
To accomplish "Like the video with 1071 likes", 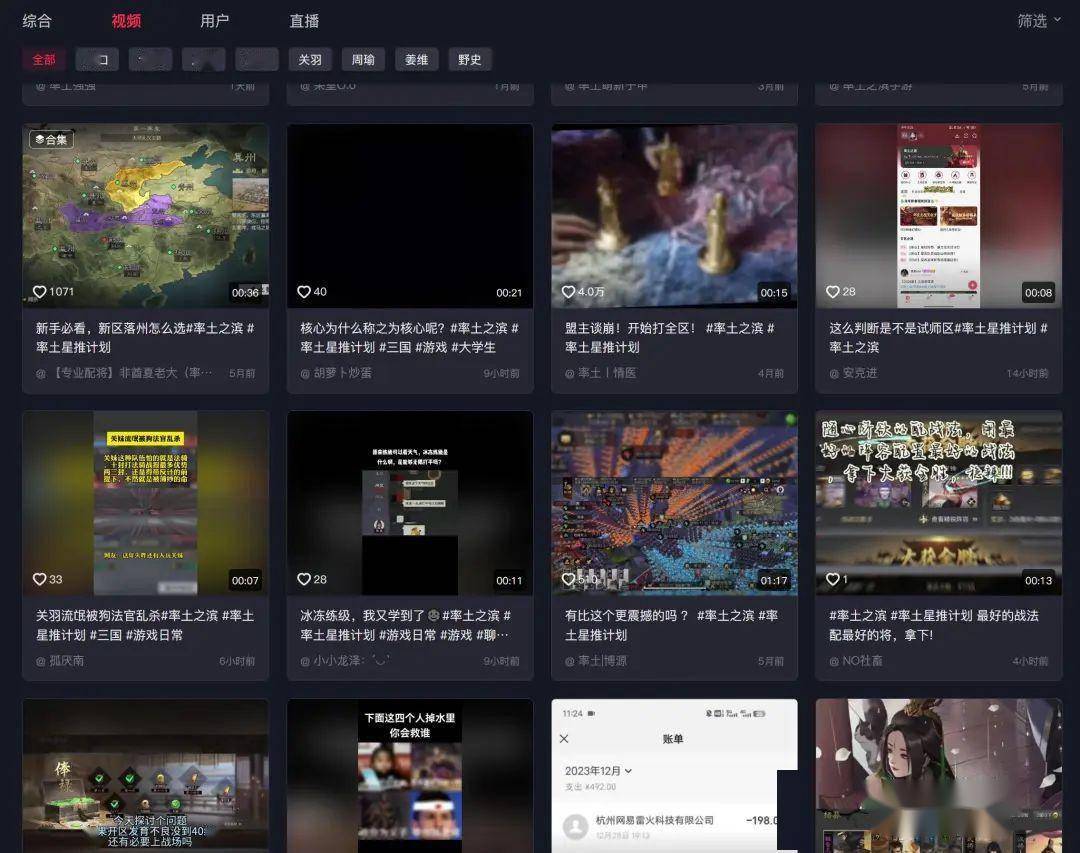I will tap(40, 292).
